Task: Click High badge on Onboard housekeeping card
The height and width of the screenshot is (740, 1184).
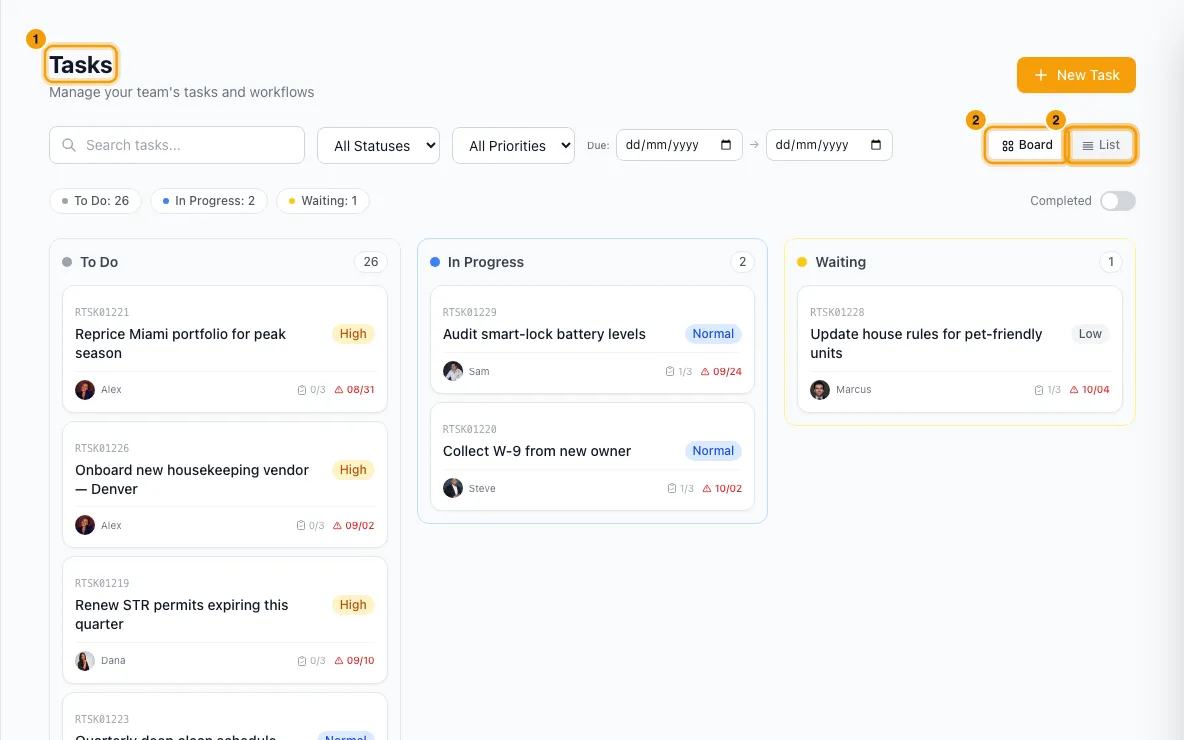Action: click(x=353, y=470)
